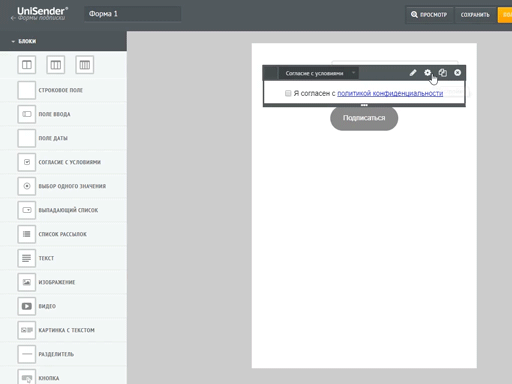Pick the Поле даты block icon
This screenshot has height=384, width=512.
[x=27, y=138]
